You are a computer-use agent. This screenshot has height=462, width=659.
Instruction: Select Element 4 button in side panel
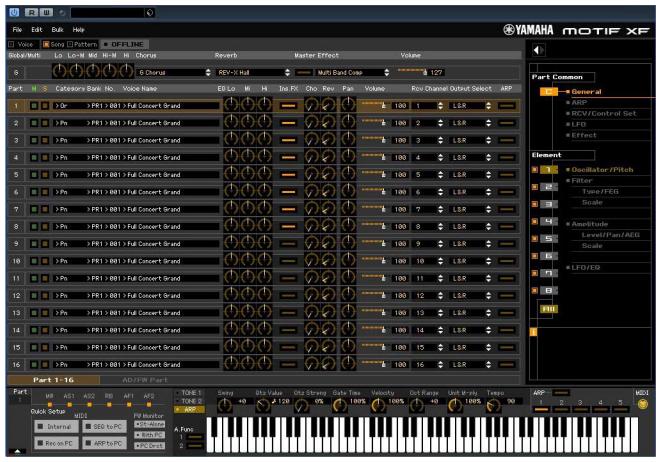tap(548, 221)
